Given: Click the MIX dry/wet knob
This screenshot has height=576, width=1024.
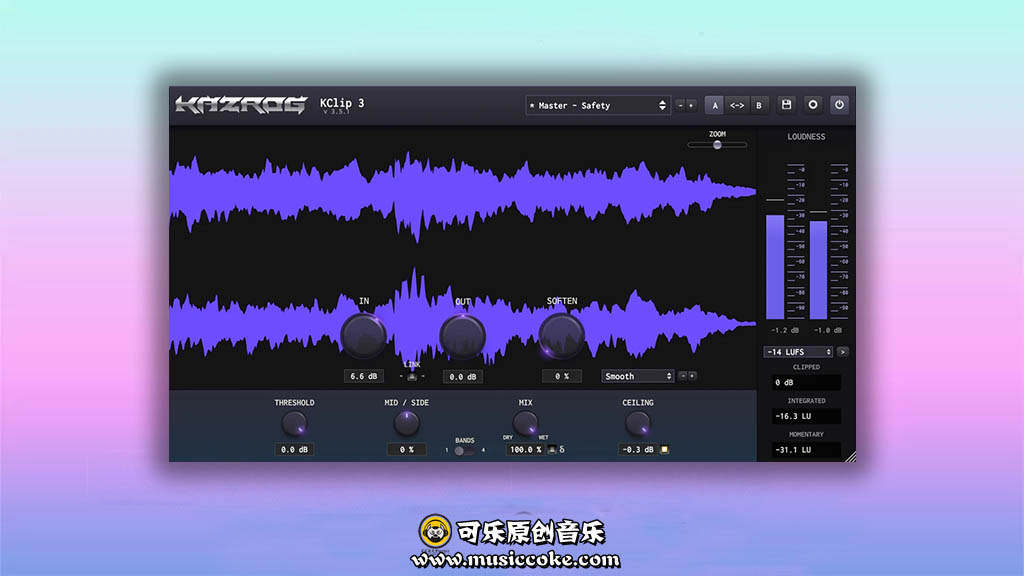Looking at the screenshot, I should click(526, 424).
